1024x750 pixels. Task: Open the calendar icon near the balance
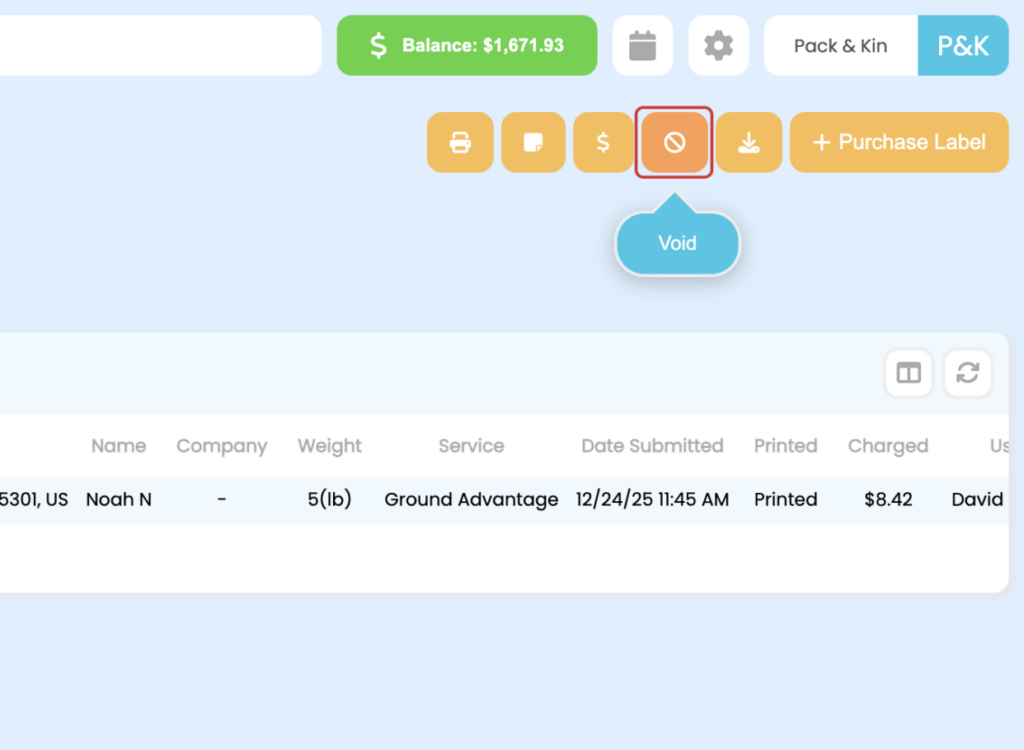[x=642, y=45]
